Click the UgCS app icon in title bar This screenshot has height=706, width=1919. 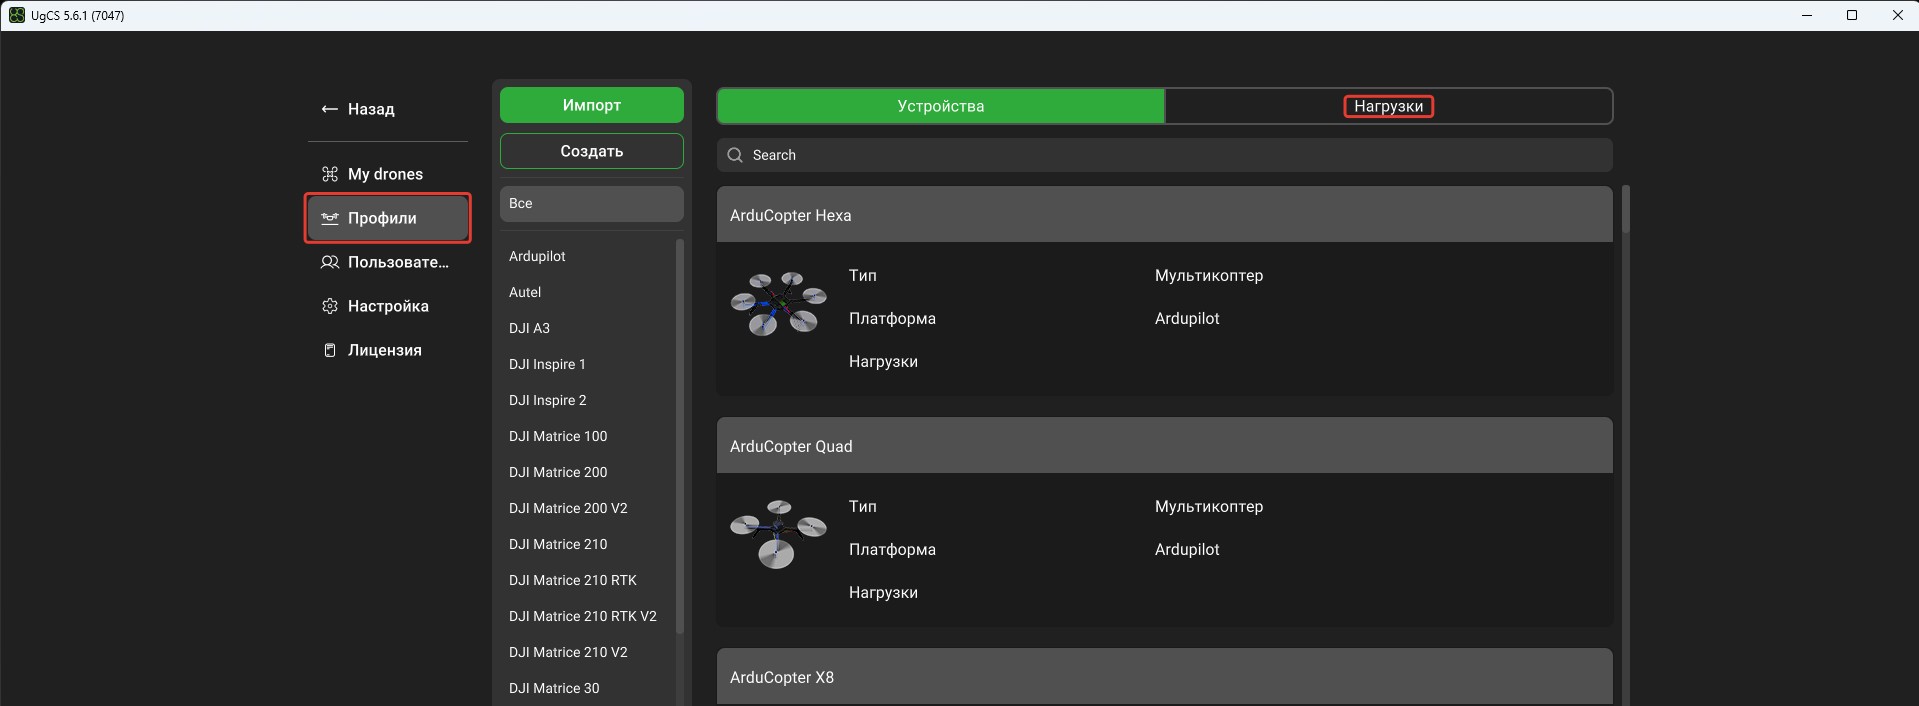pos(16,15)
